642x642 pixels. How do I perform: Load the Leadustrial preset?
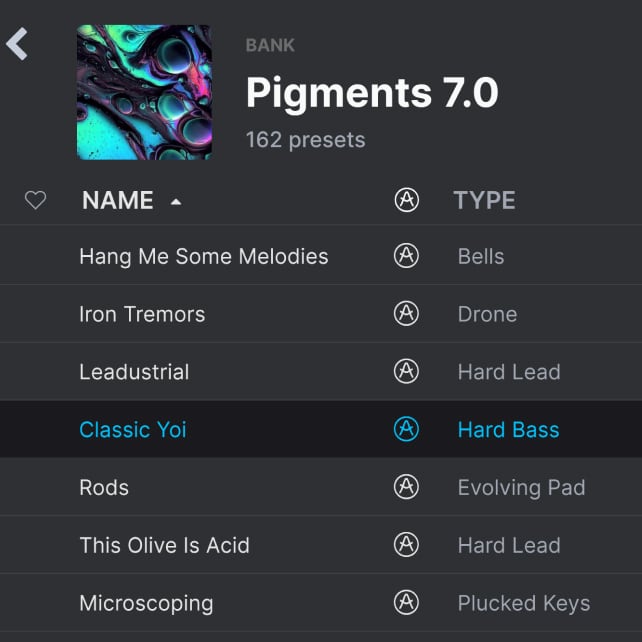134,372
